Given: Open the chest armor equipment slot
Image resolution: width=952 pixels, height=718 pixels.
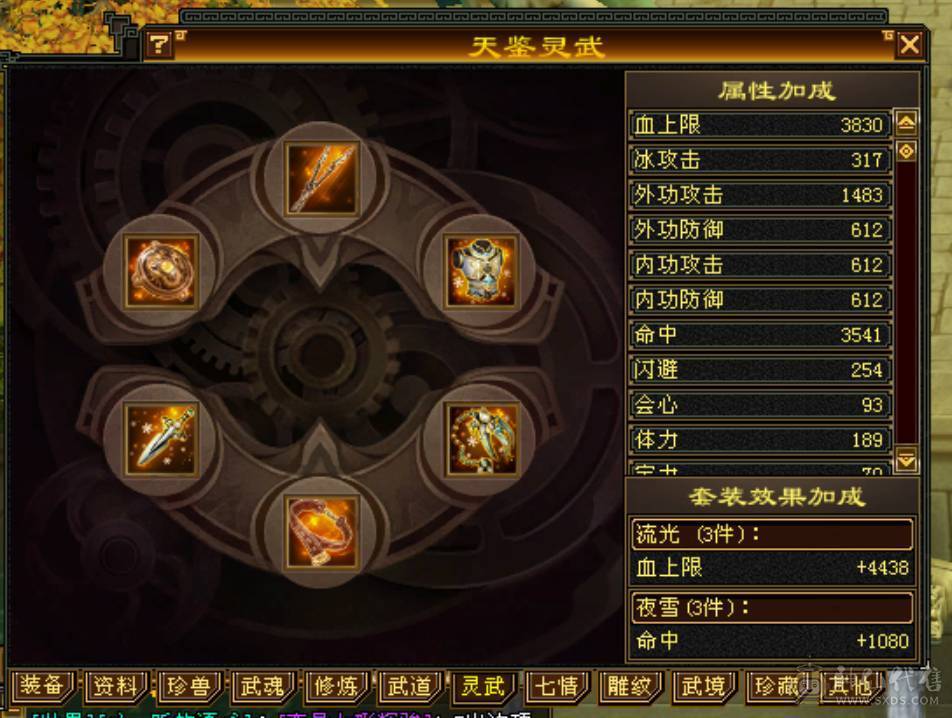Looking at the screenshot, I should 481,271.
